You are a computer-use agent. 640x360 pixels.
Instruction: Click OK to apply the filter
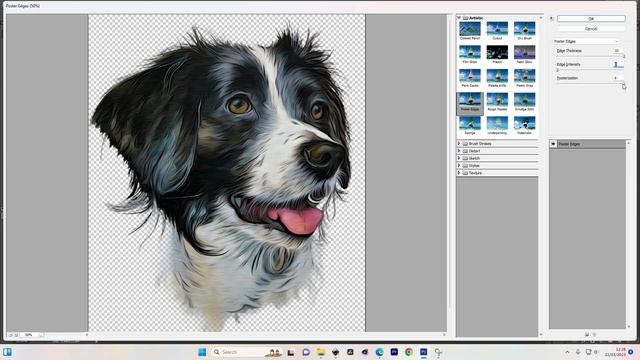pos(591,19)
